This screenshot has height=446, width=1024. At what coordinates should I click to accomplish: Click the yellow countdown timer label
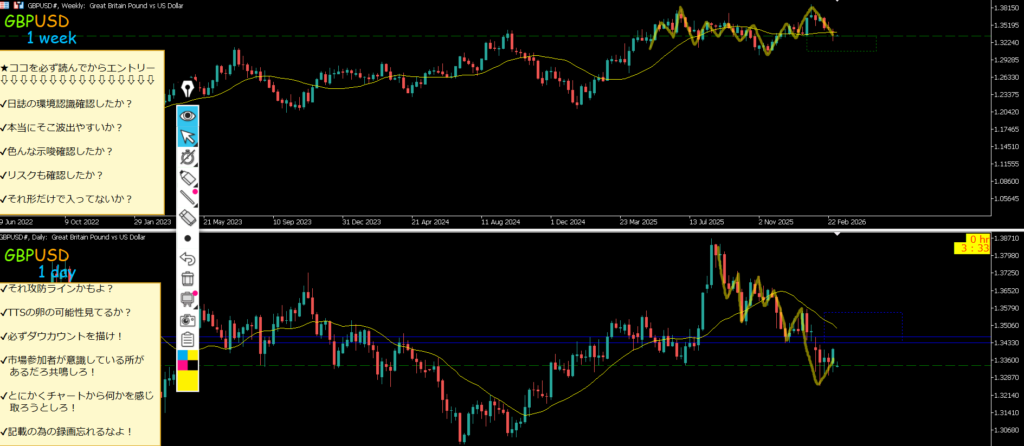pyautogui.click(x=977, y=244)
